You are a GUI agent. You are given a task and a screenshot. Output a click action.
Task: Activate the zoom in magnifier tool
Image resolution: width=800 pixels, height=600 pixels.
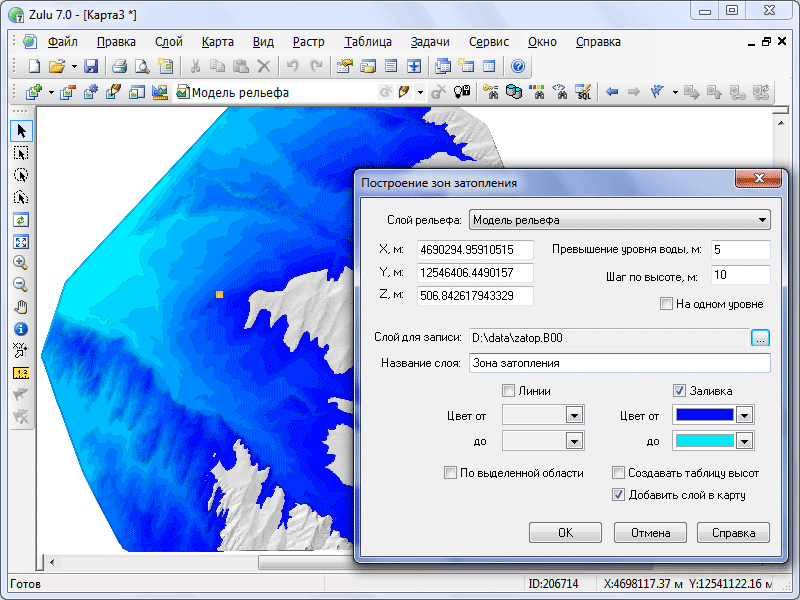click(21, 263)
